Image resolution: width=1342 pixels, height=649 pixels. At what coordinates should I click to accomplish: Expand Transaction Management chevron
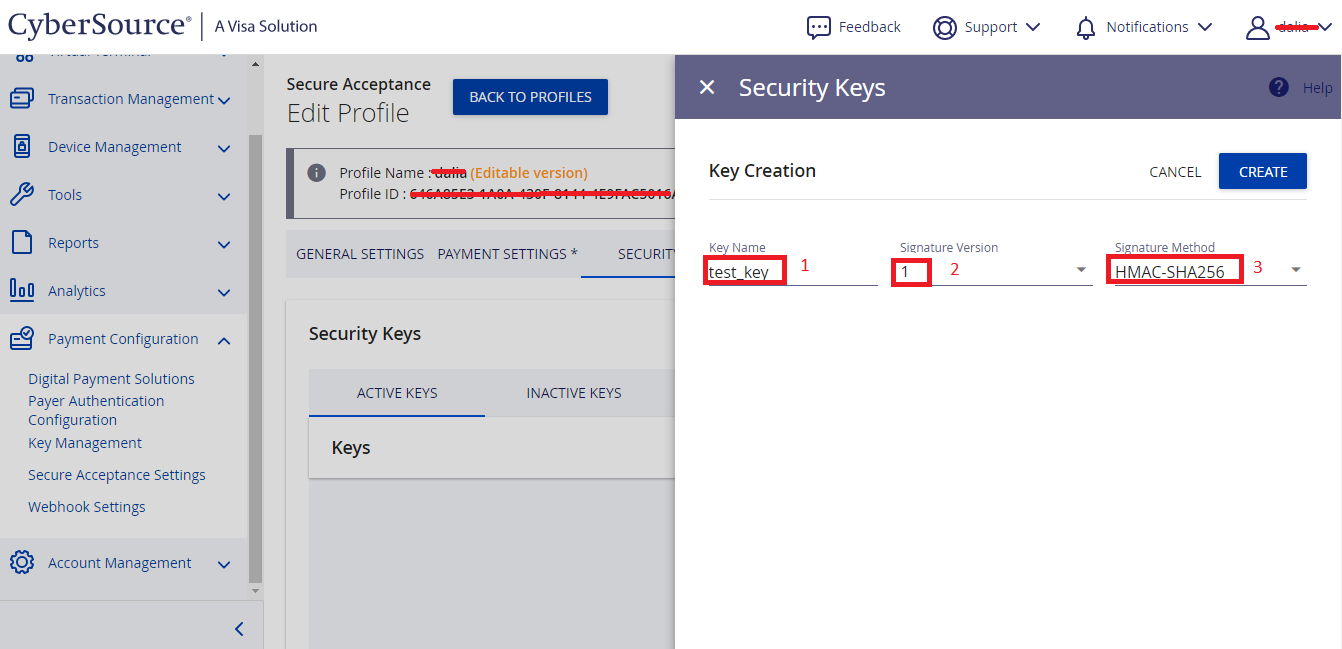pyautogui.click(x=224, y=100)
